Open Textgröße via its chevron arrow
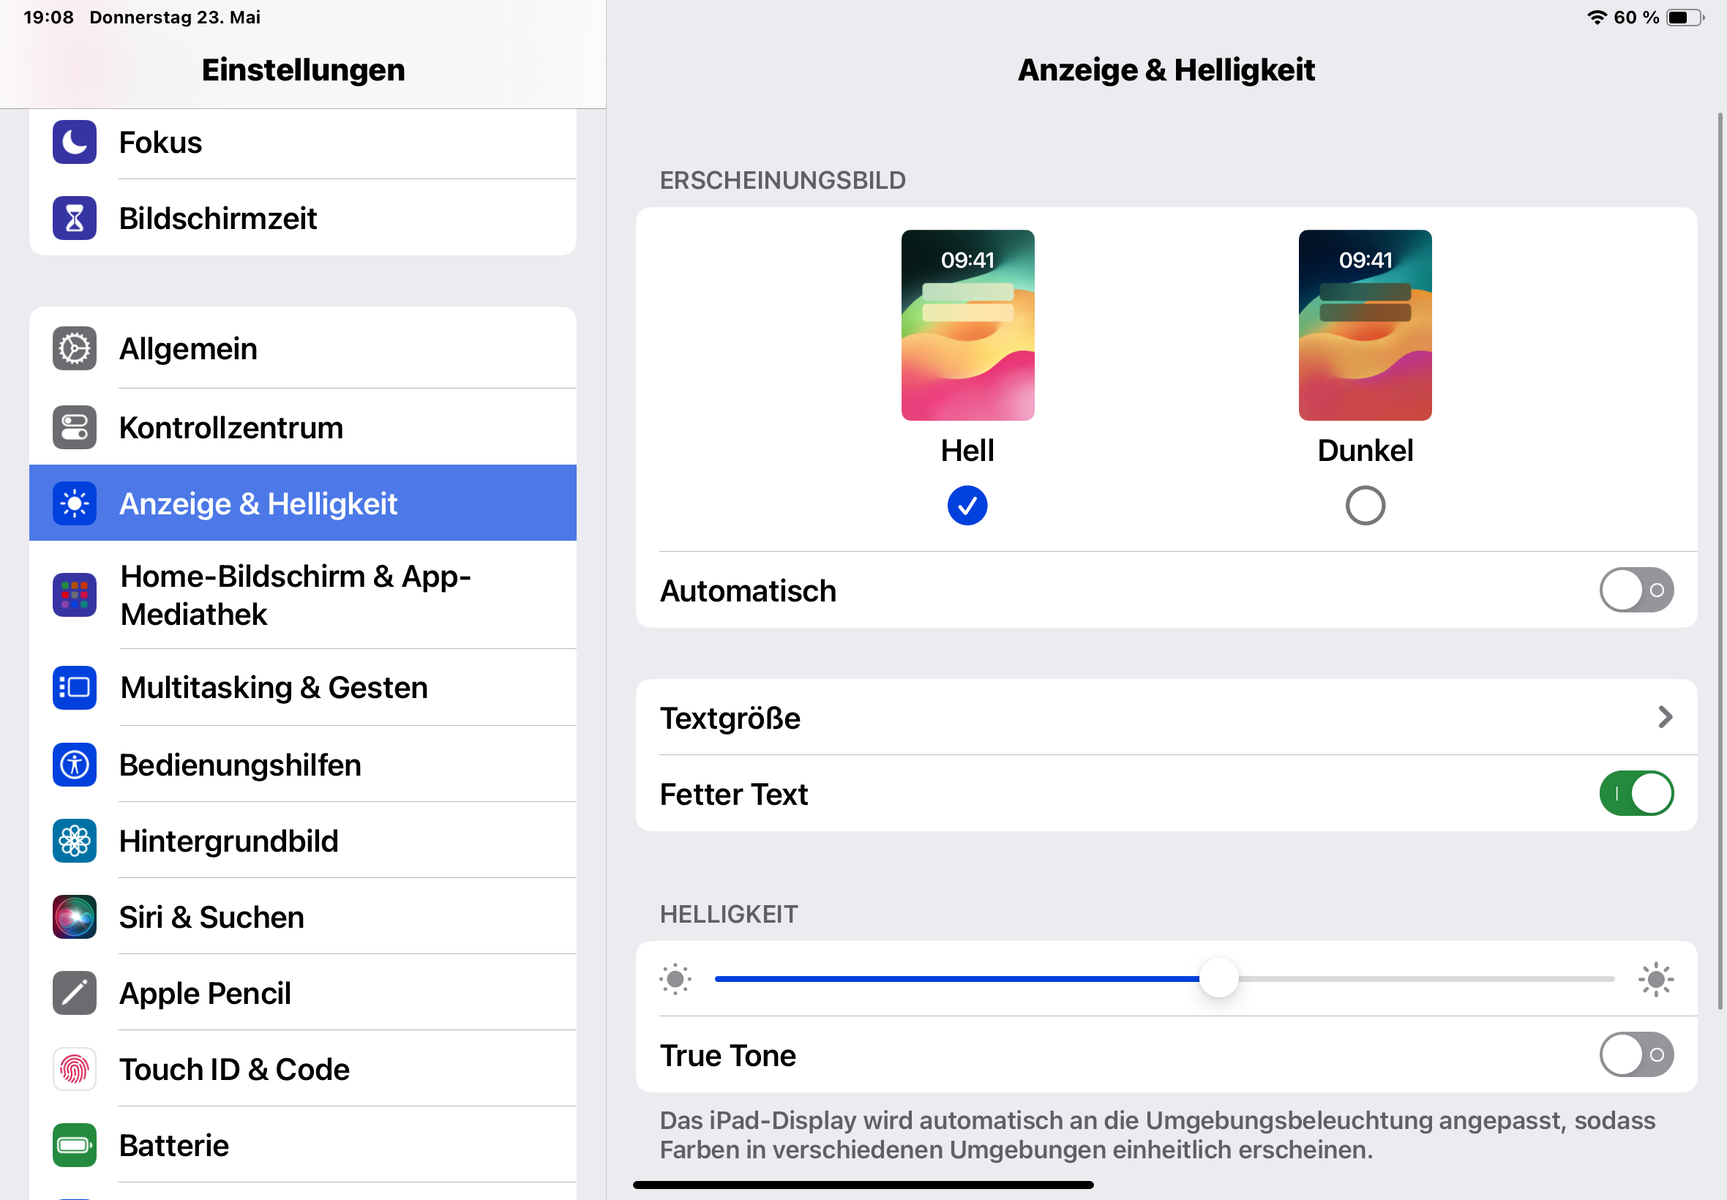Viewport: 1727px width, 1200px height. coord(1665,717)
